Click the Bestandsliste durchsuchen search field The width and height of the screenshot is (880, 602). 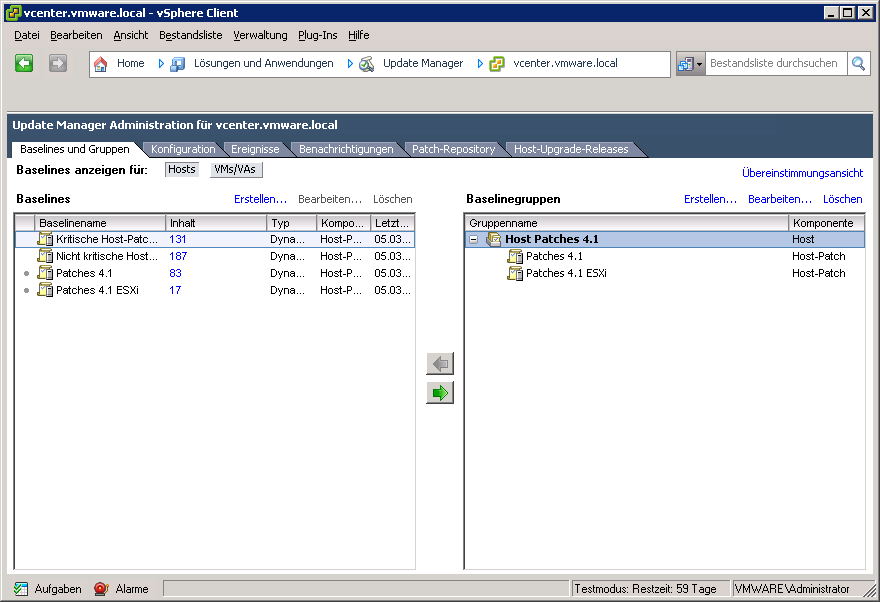[x=774, y=64]
